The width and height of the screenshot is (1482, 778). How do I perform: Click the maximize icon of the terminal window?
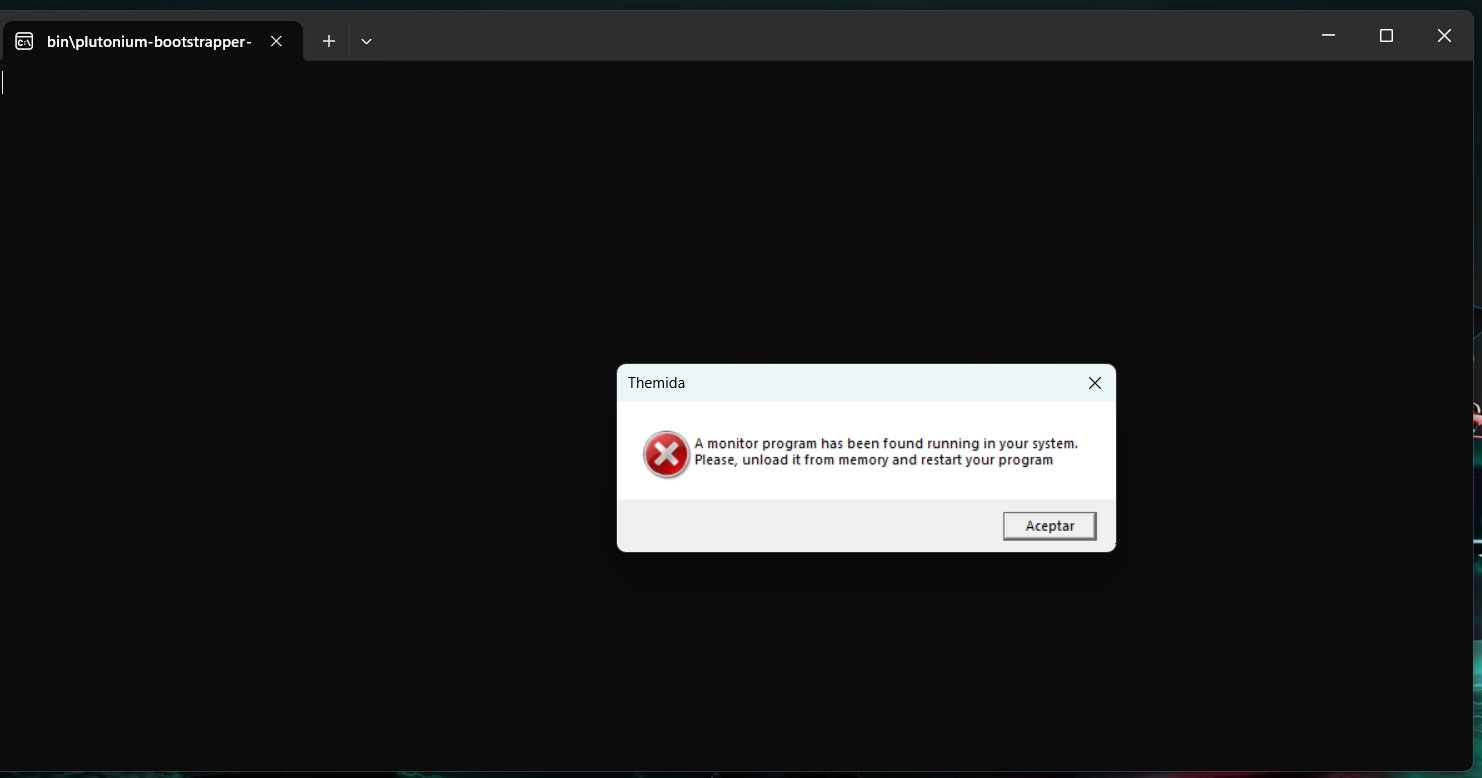1385,35
